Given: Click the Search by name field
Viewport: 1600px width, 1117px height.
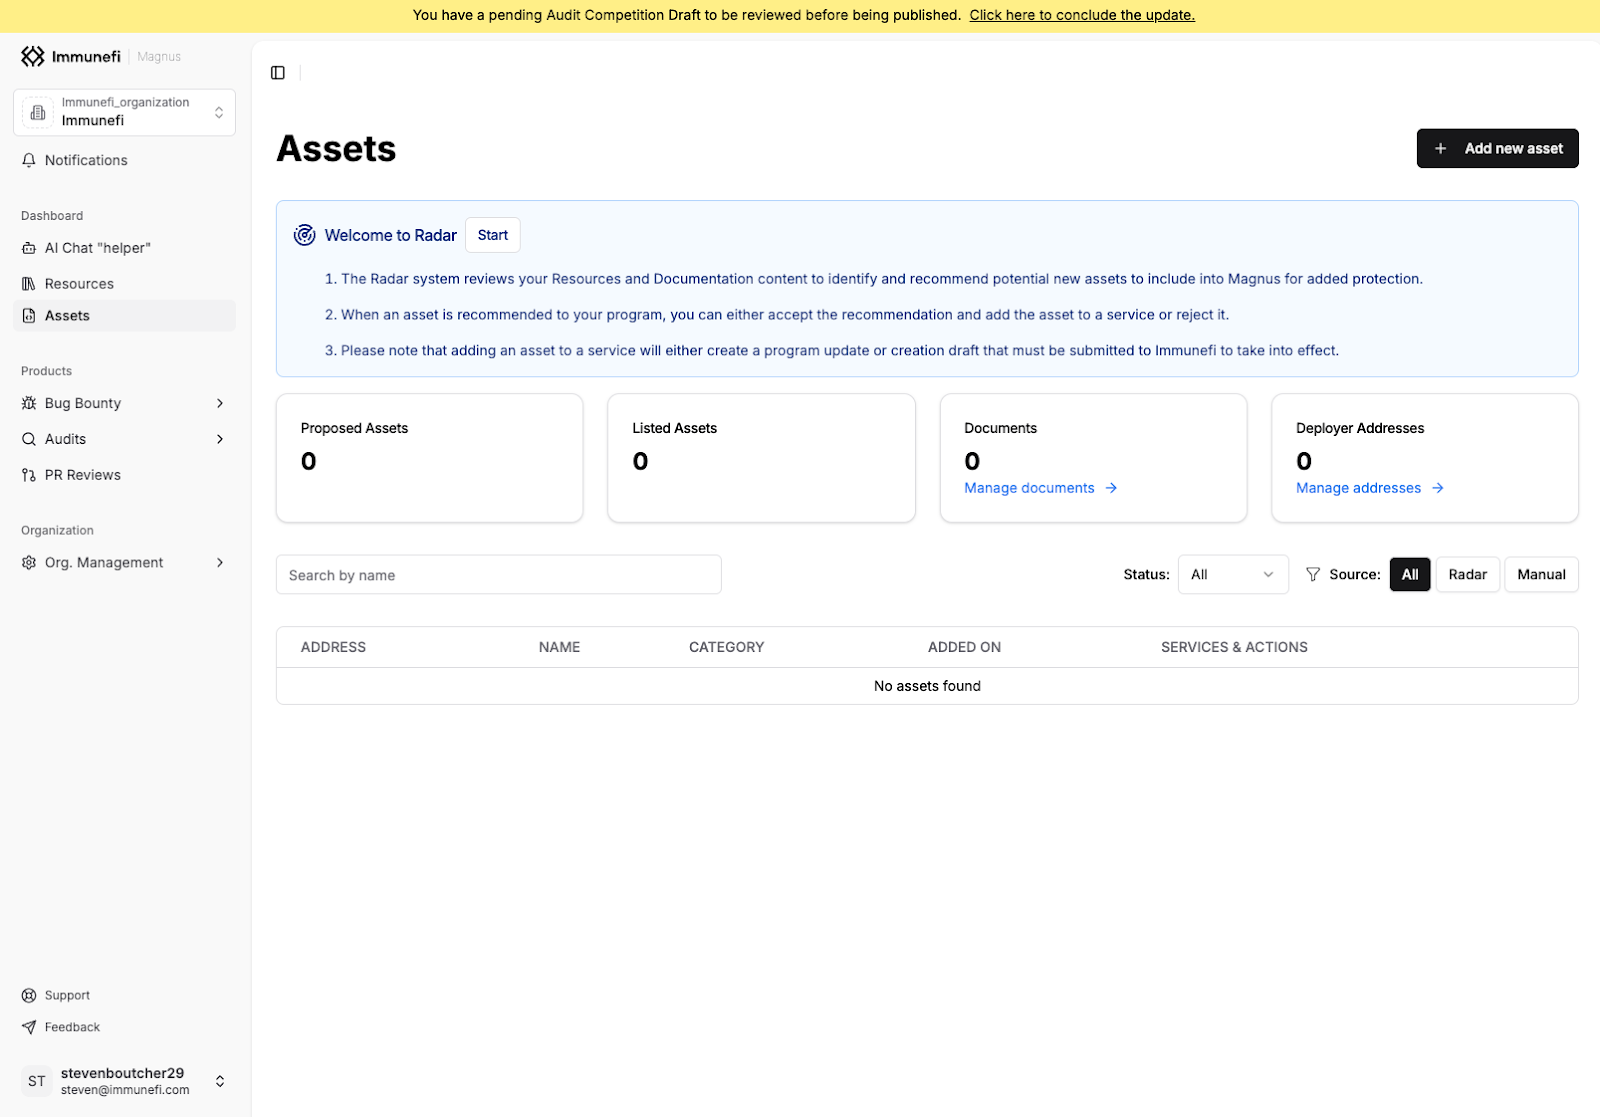Looking at the screenshot, I should (499, 575).
